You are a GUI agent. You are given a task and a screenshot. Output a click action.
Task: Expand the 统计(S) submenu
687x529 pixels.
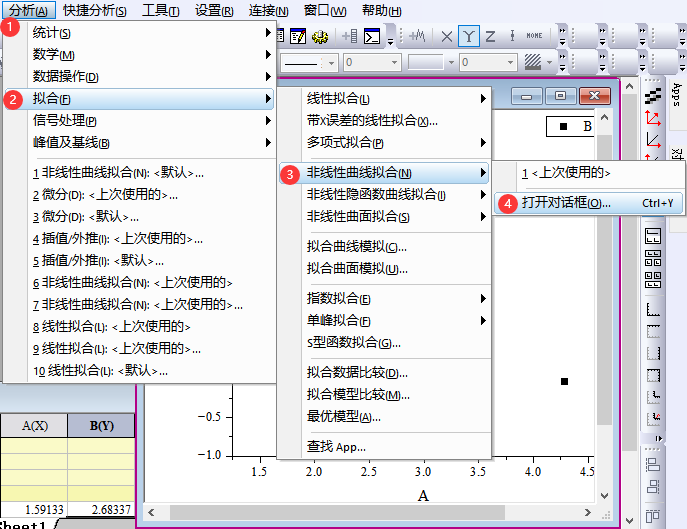pyautogui.click(x=139, y=32)
